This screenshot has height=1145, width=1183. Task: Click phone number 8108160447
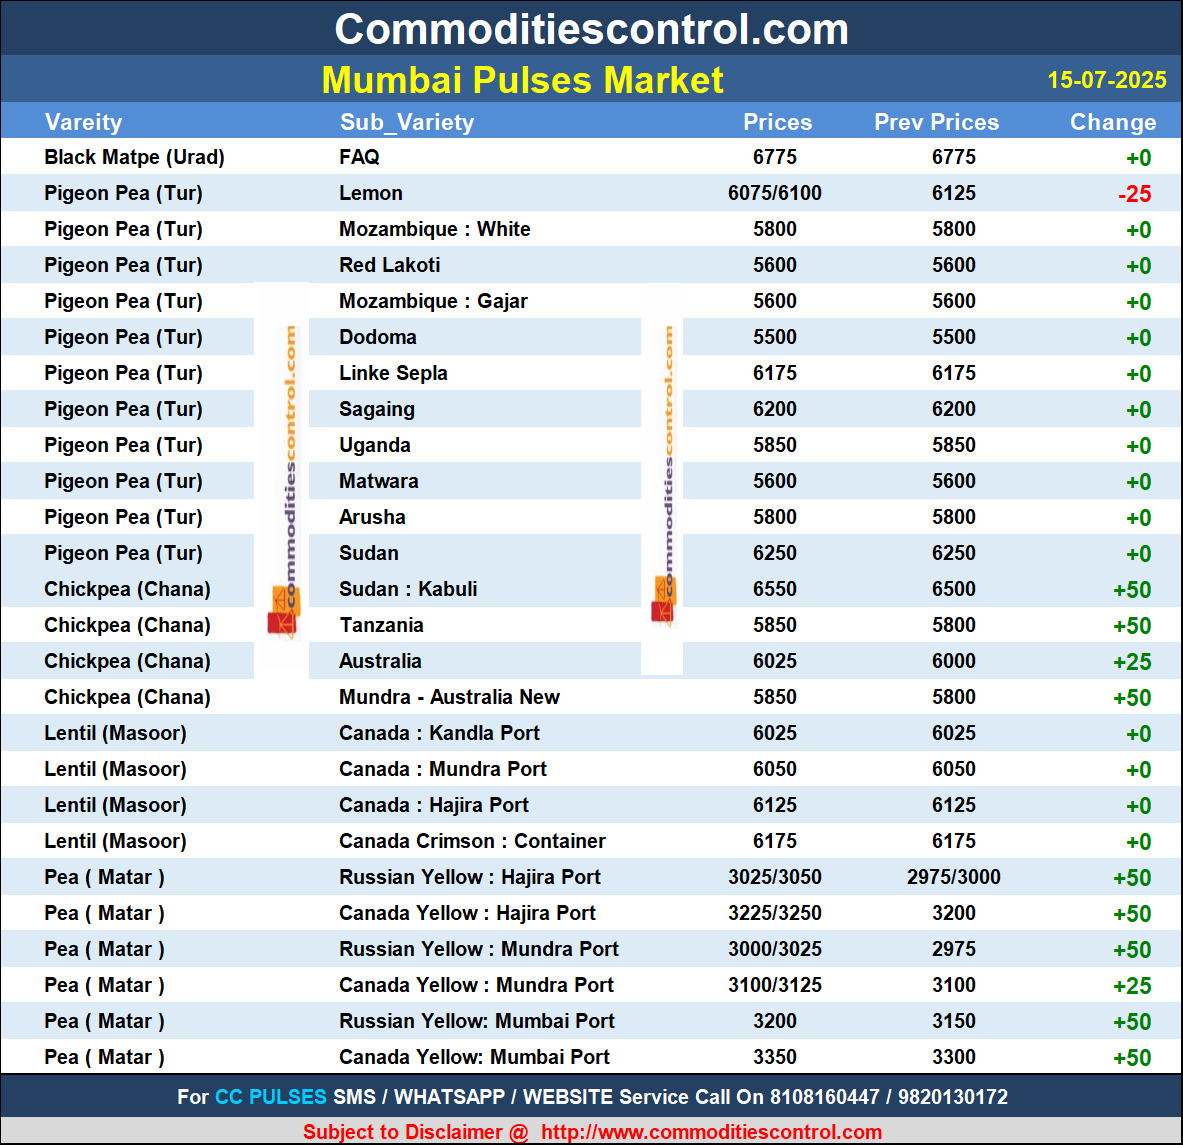point(824,1097)
